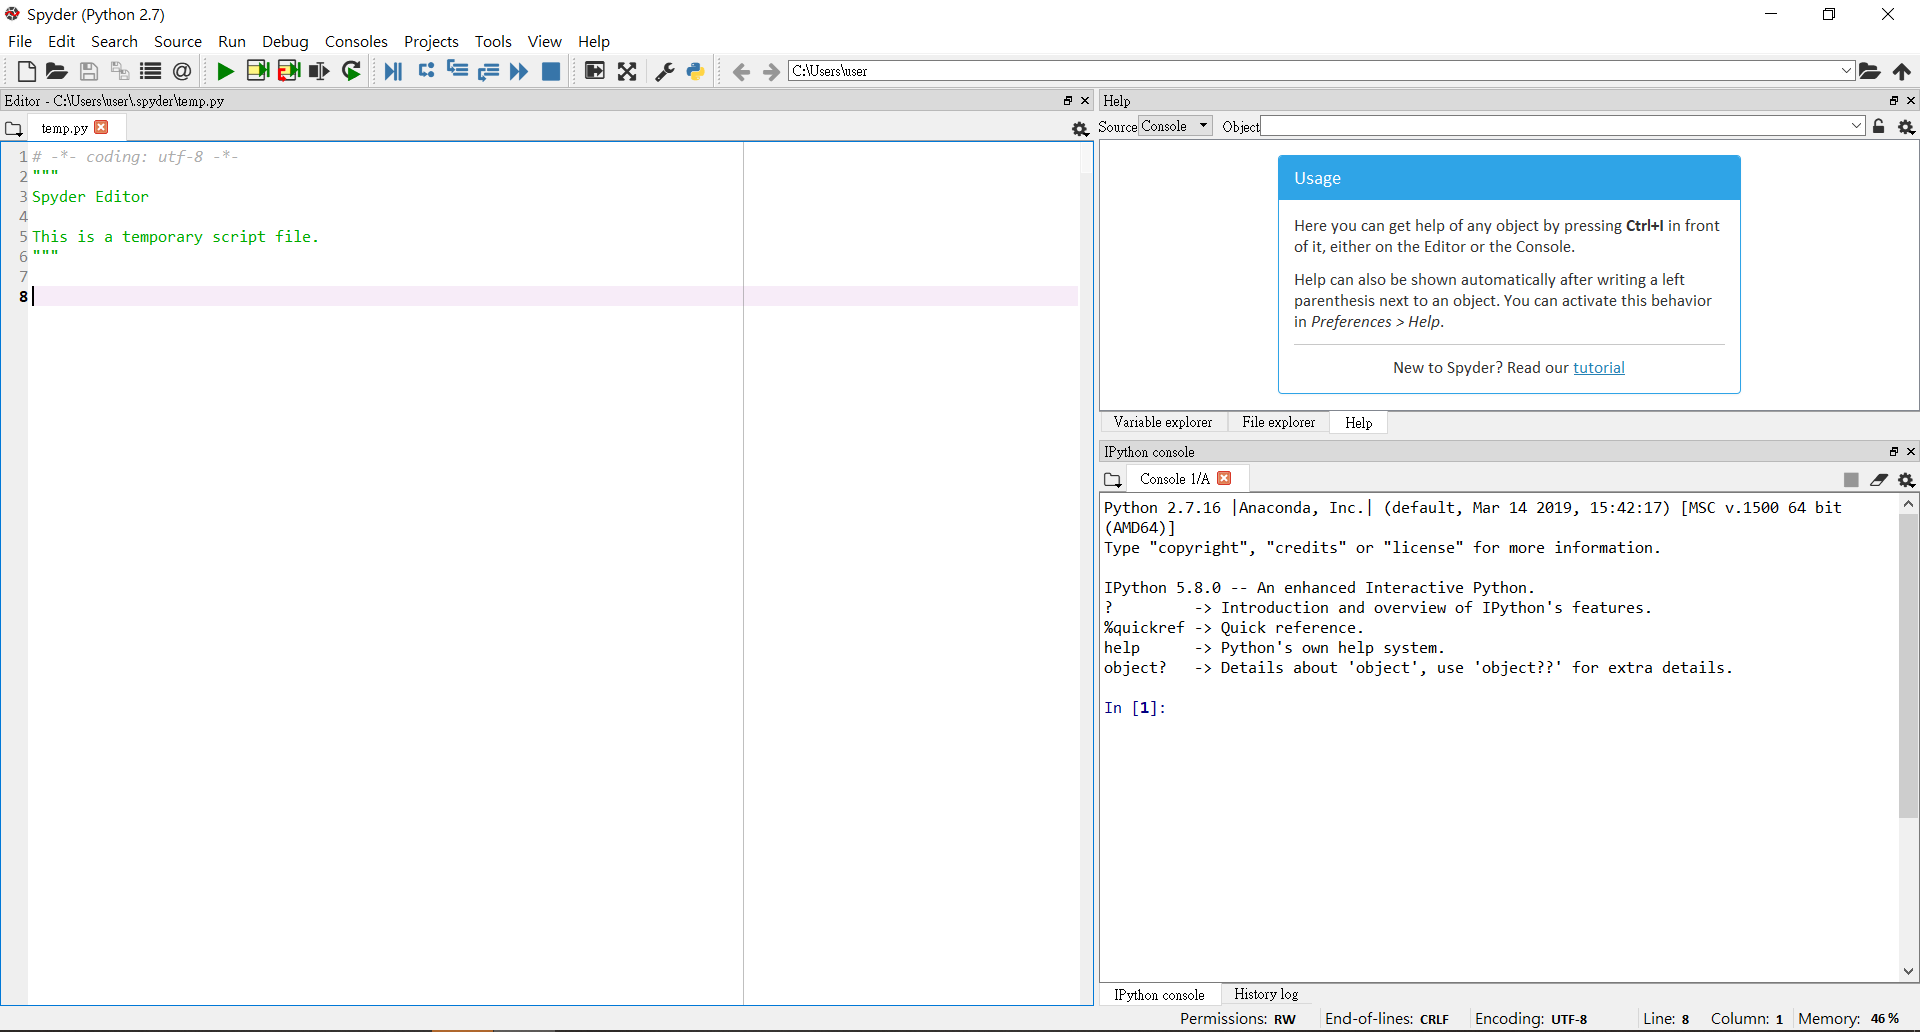
Task: Switch to the History log tab
Action: pos(1266,994)
